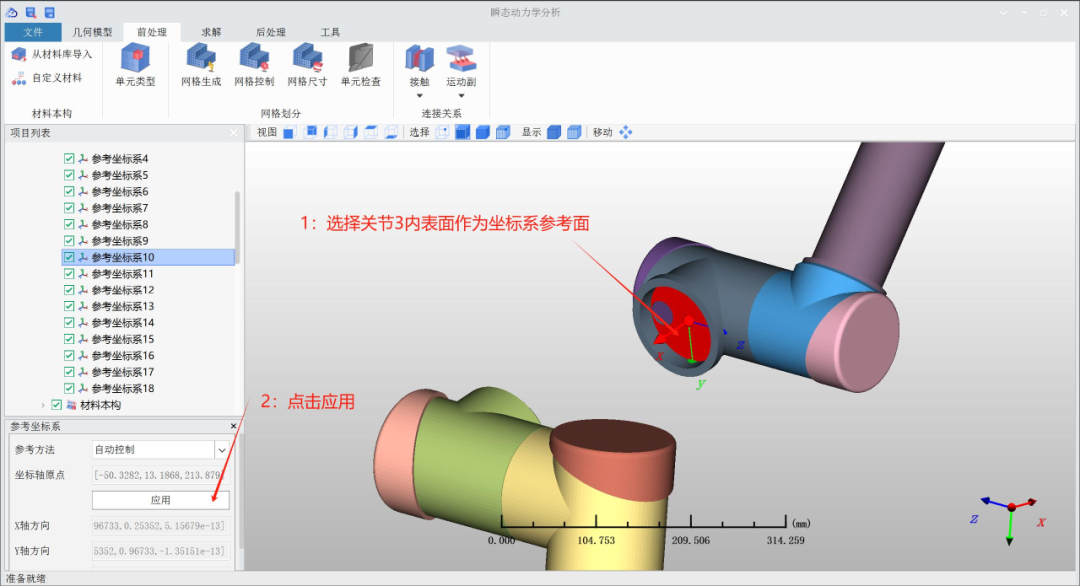Click the save-as icon beside the cloud icon
This screenshot has height=586, width=1080.
[31, 12]
